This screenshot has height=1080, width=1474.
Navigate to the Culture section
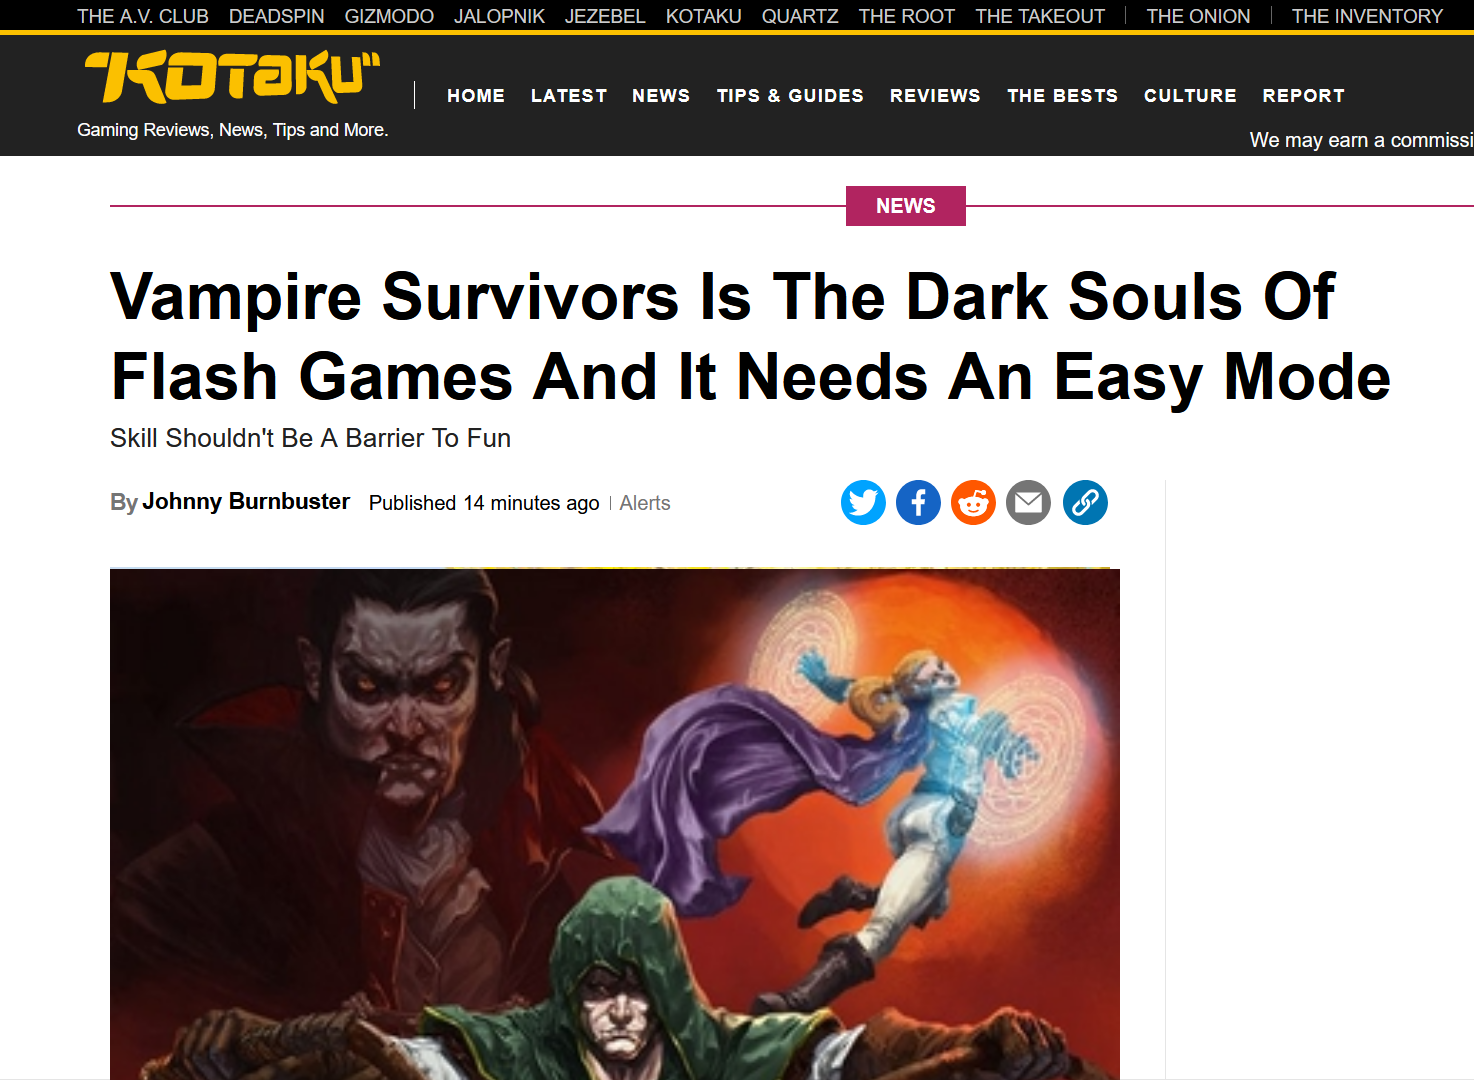point(1190,96)
